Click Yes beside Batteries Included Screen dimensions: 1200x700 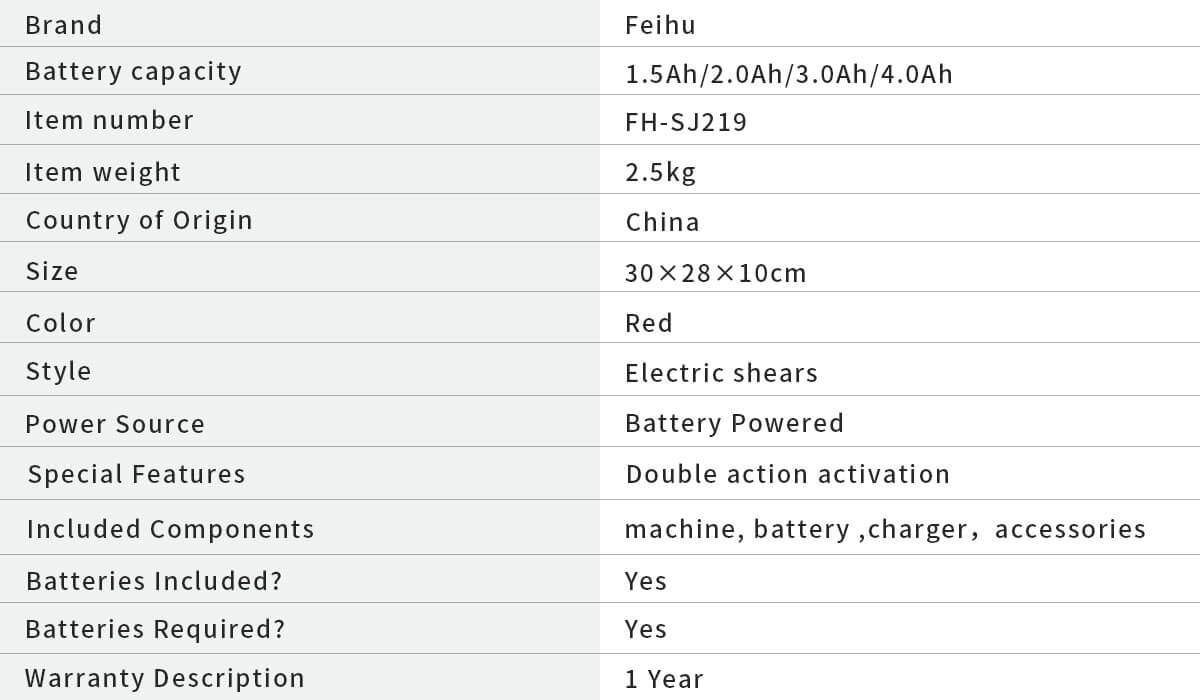pos(646,581)
